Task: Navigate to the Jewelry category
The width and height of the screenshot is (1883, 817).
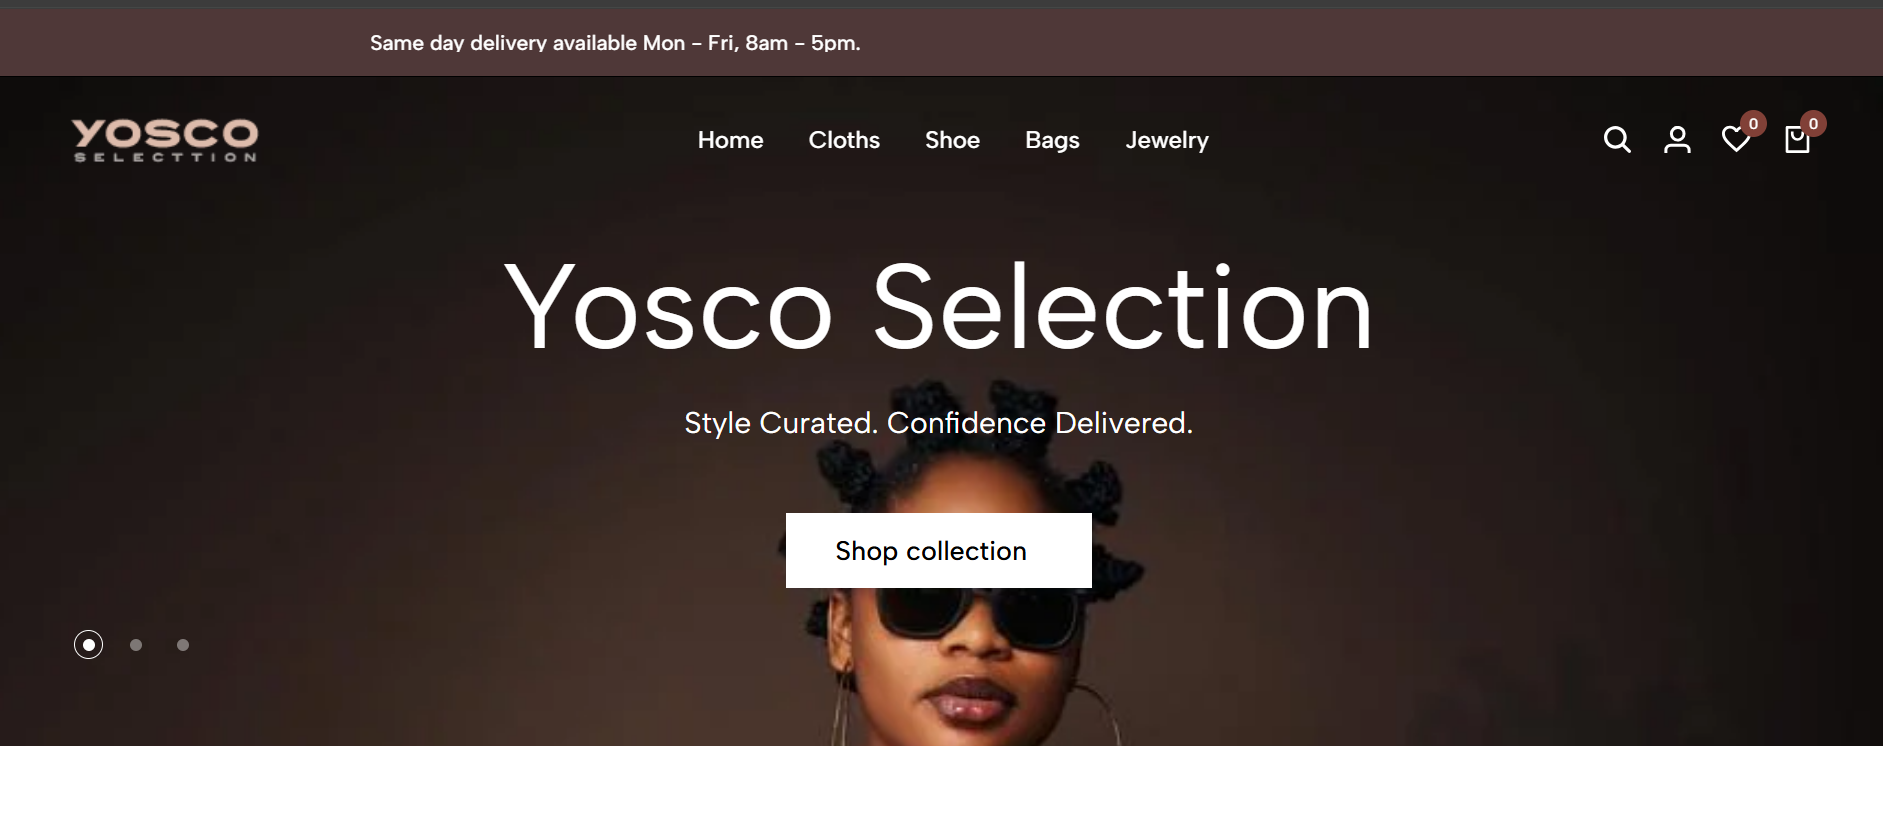Action: 1167,140
